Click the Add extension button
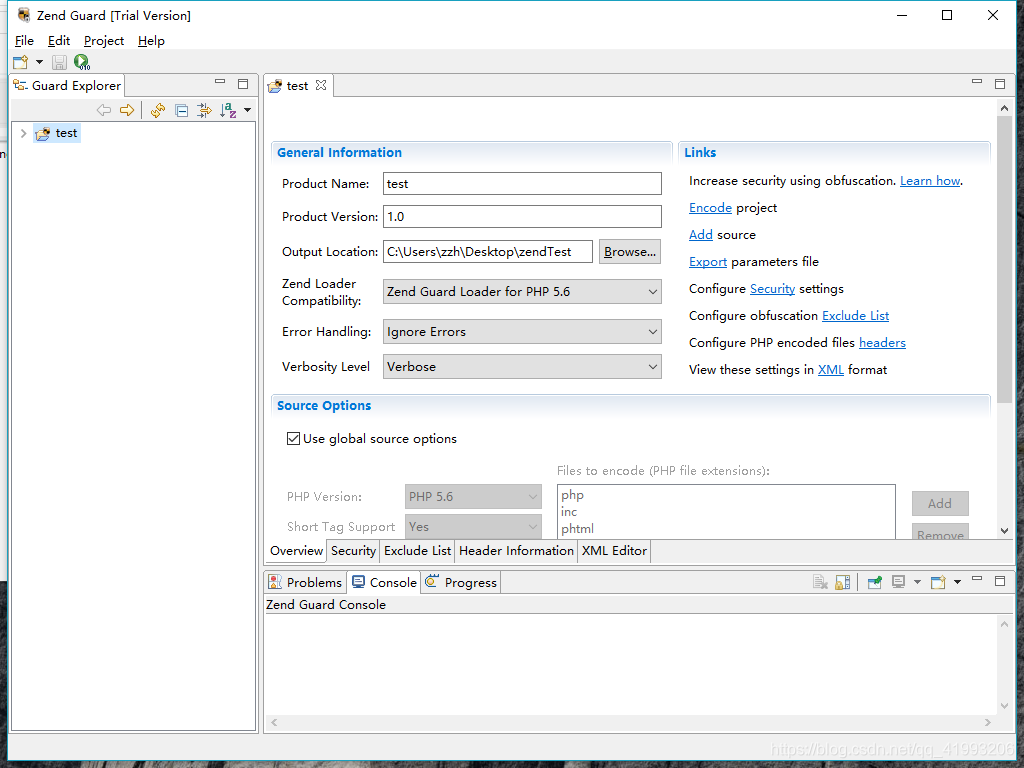This screenshot has height=768, width=1024. coord(940,504)
